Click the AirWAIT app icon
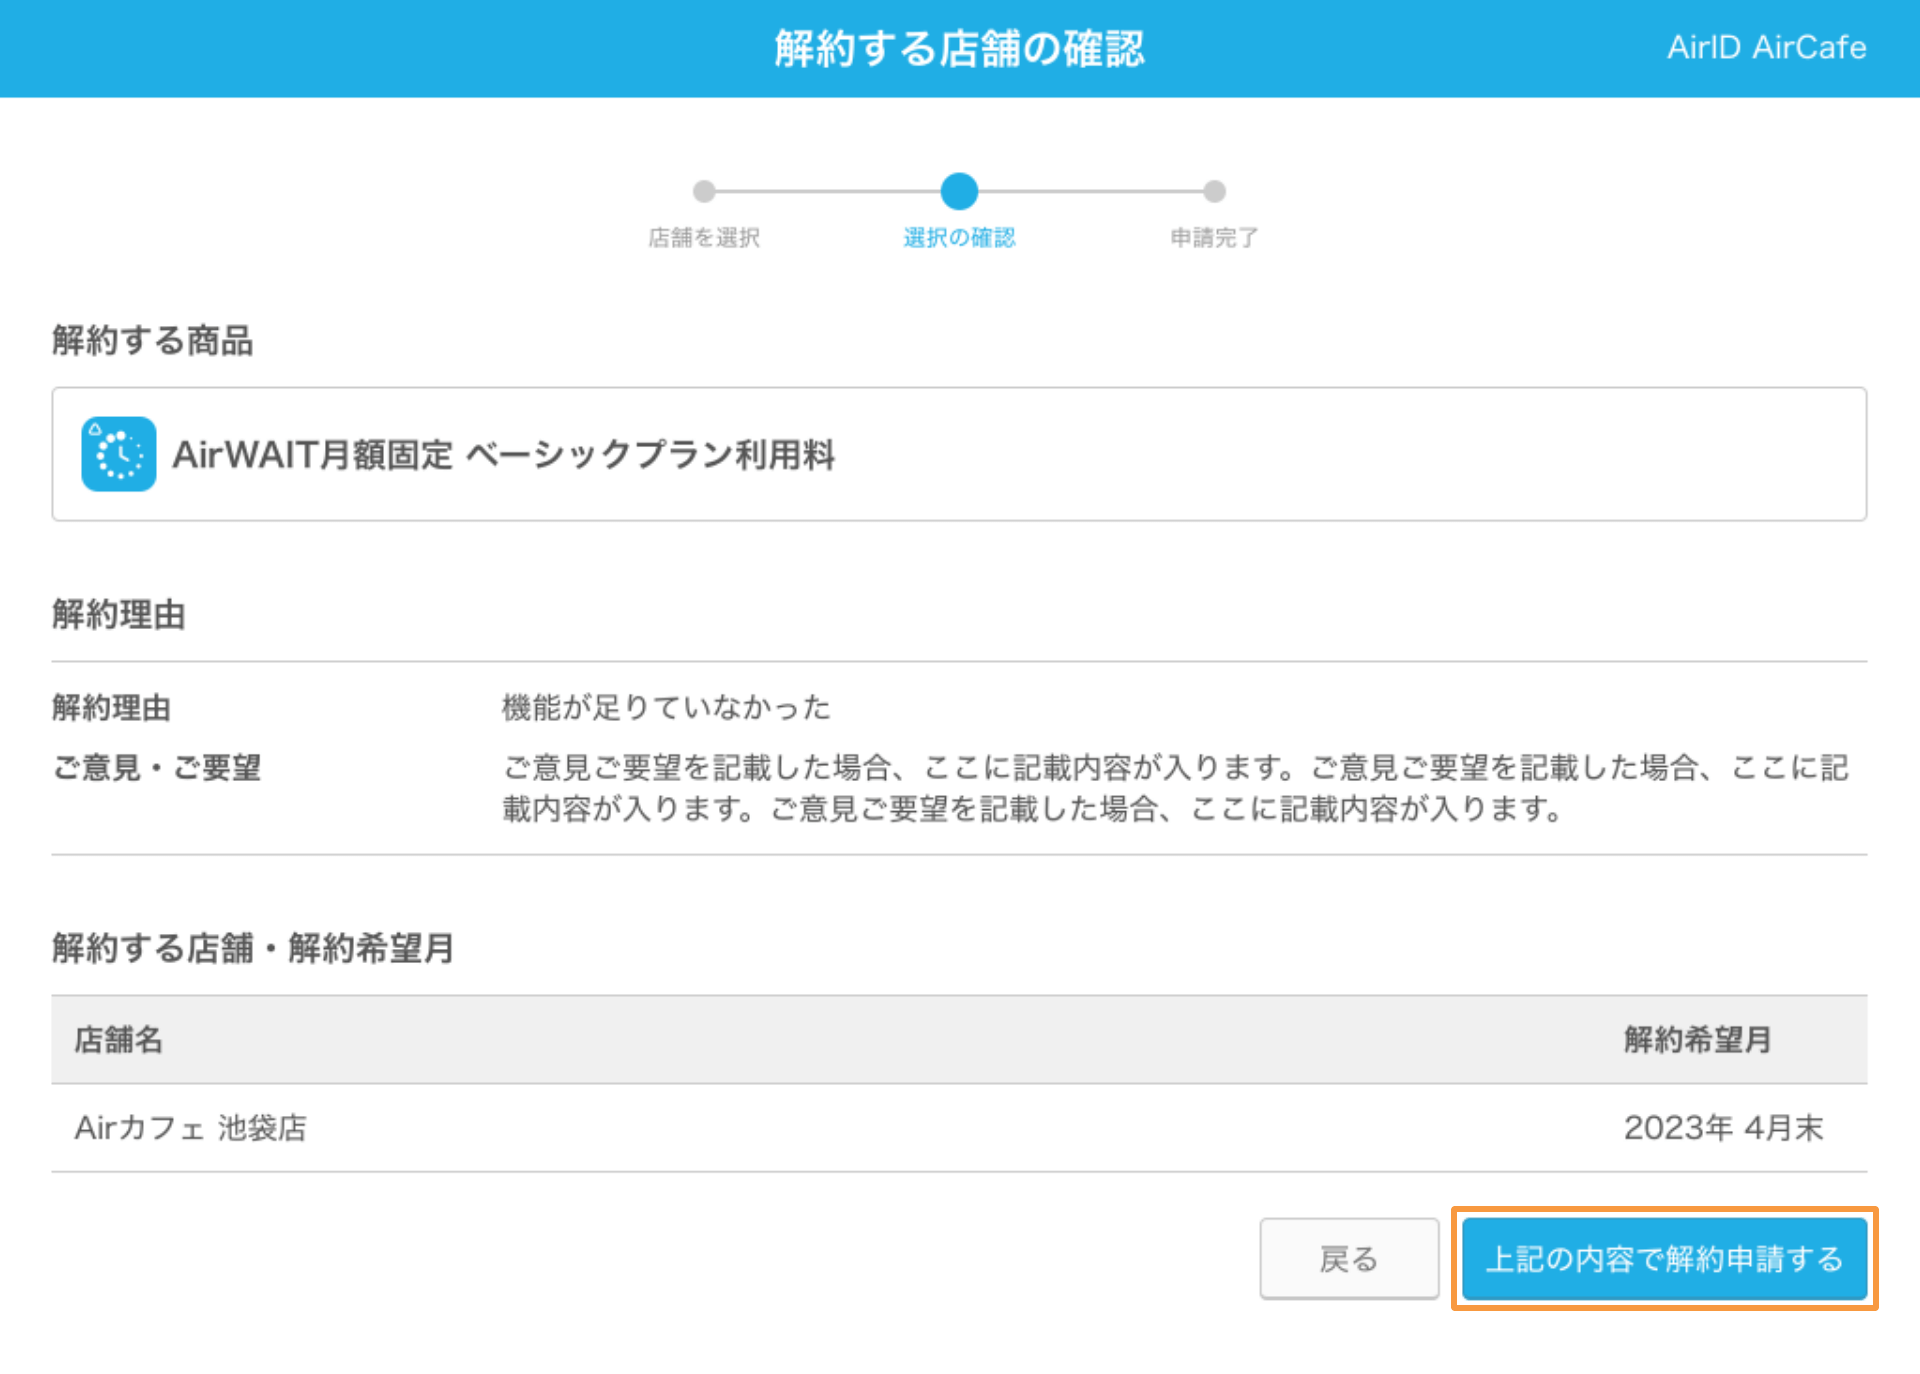The width and height of the screenshot is (1920, 1374). [118, 454]
